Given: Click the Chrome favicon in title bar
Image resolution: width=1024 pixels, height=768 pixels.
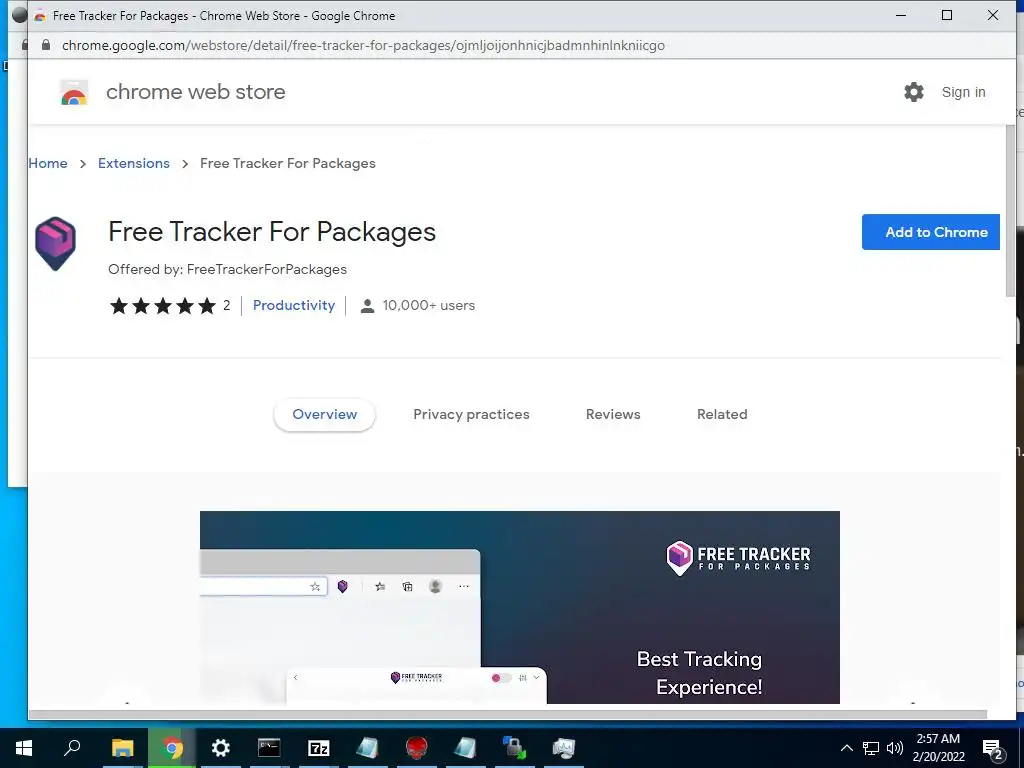Looking at the screenshot, I should 40,16.
